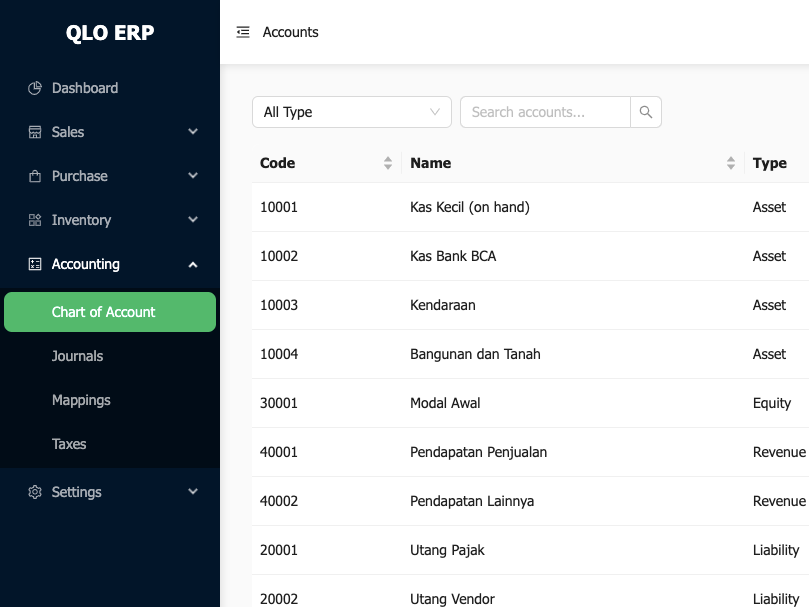Sort accounts by Name column arrows
The height and width of the screenshot is (607, 809).
[731, 163]
